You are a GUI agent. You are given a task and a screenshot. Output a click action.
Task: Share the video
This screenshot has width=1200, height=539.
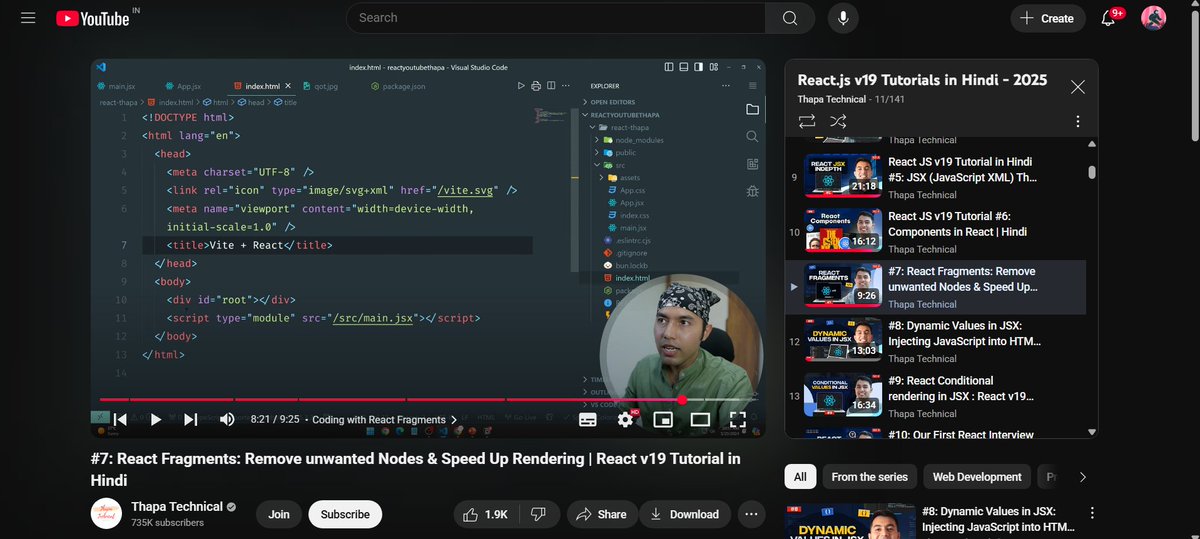point(601,514)
